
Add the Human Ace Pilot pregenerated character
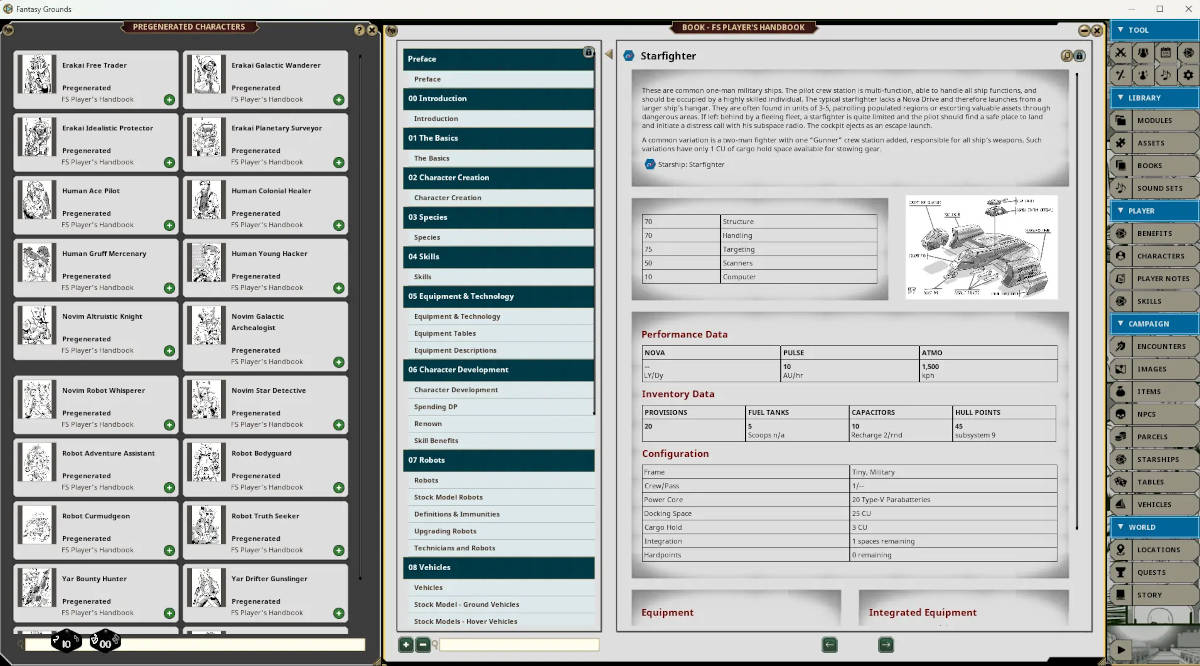tap(169, 225)
